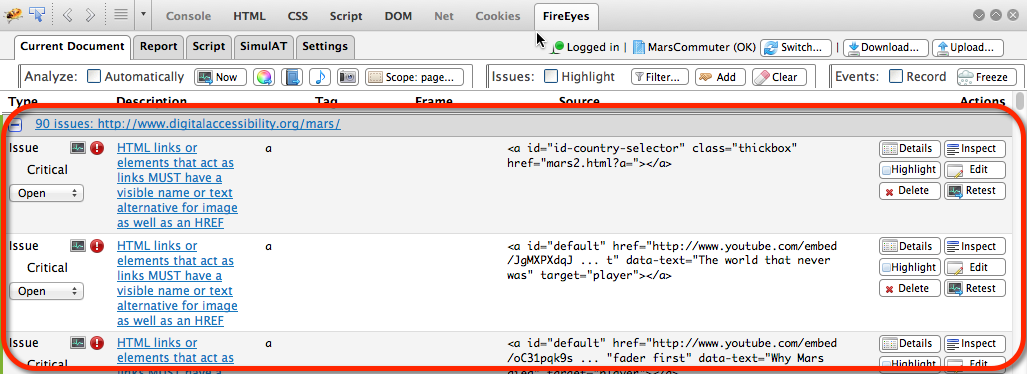Click the blue page analysis icon
1027x374 pixels.
point(292,77)
